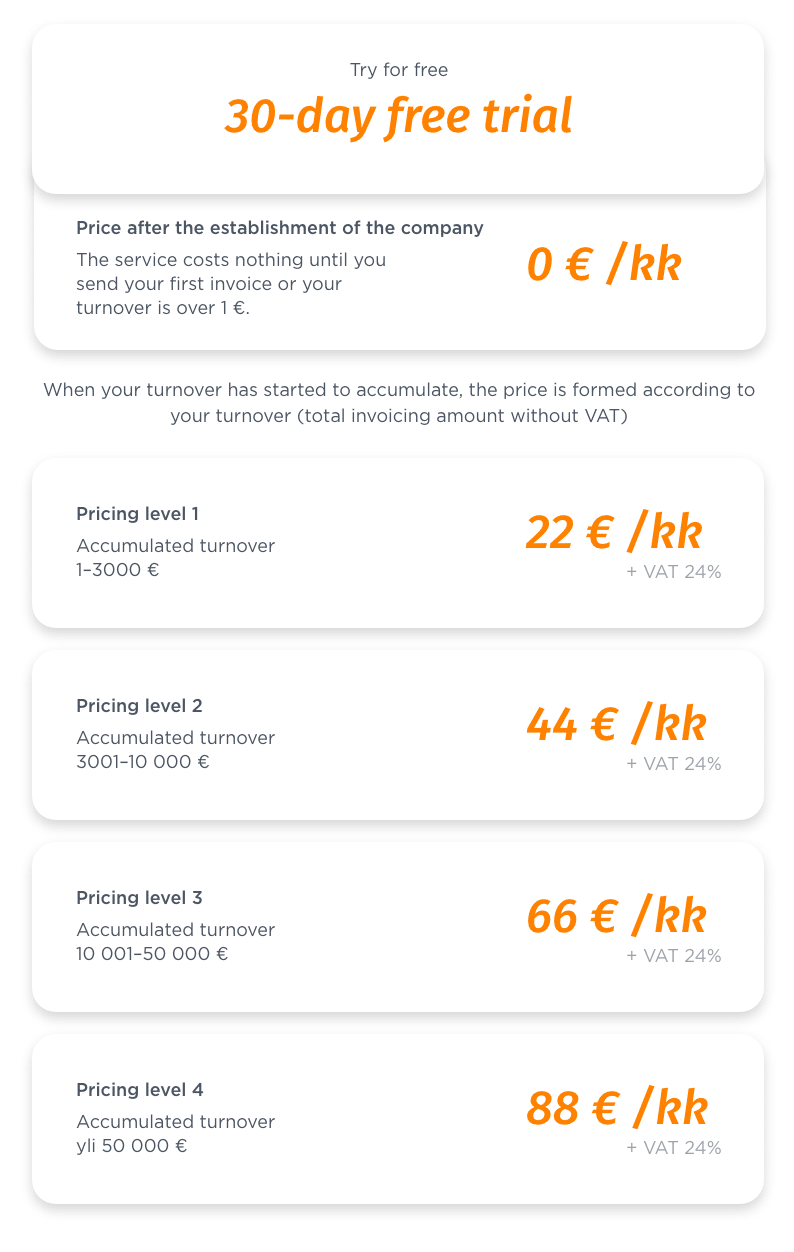Click the turnover accumulation explanation paragraph
The height and width of the screenshot is (1252, 794).
pos(399,402)
